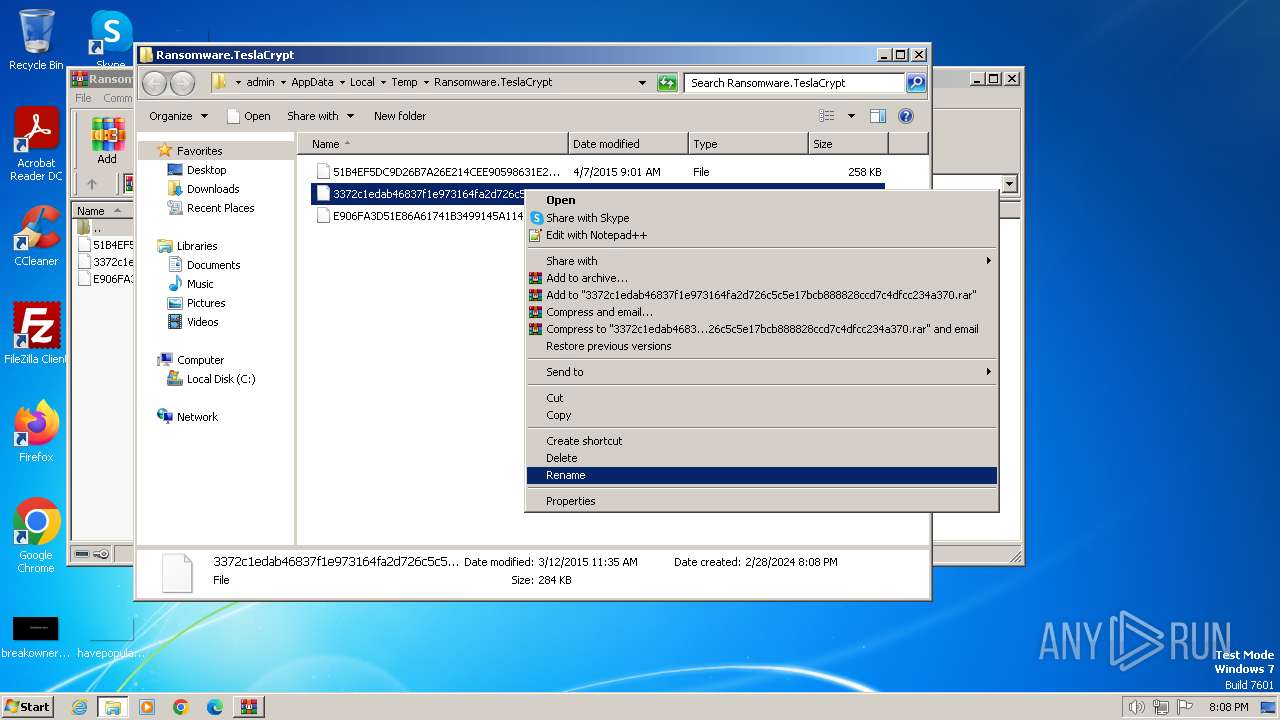Click the change your view icon
The image size is (1280, 720).
pyautogui.click(x=827, y=116)
